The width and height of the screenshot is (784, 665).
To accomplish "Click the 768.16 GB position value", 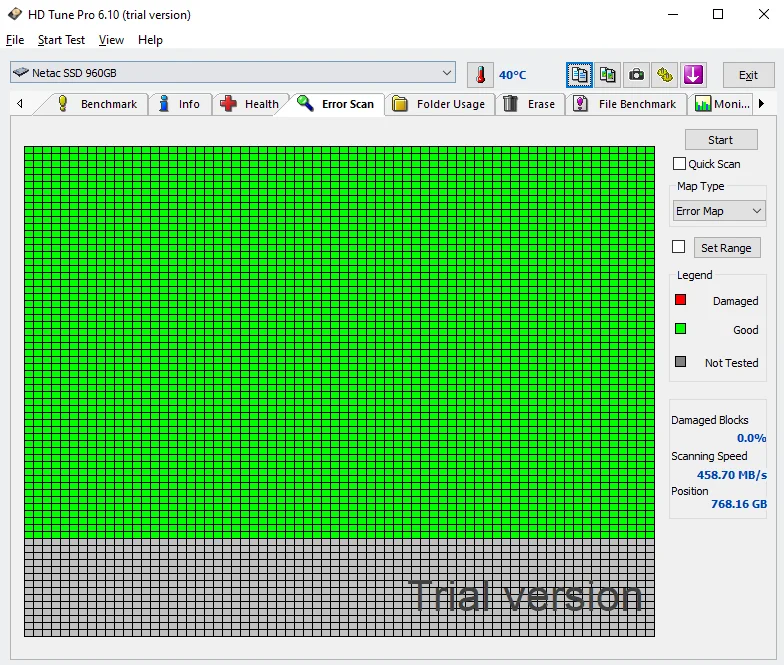I will (x=738, y=504).
